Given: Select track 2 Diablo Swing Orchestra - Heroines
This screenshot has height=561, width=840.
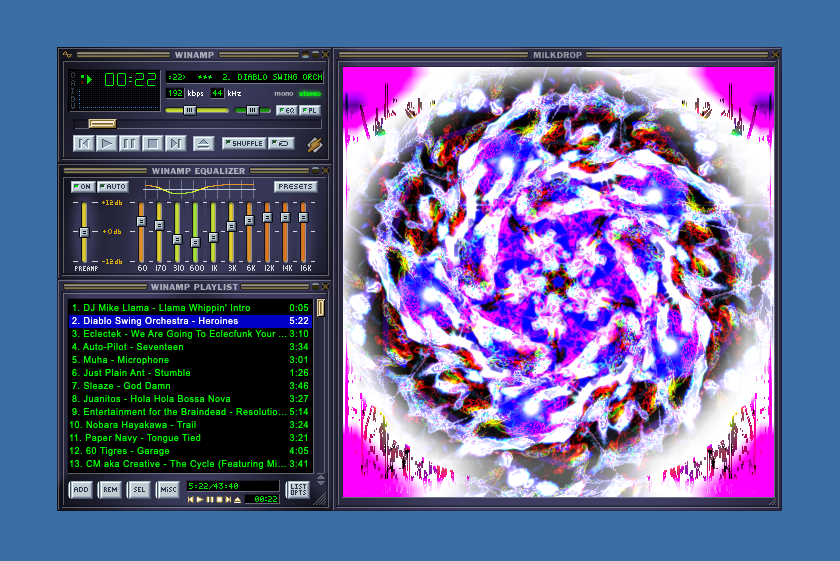Looking at the screenshot, I should pos(190,321).
